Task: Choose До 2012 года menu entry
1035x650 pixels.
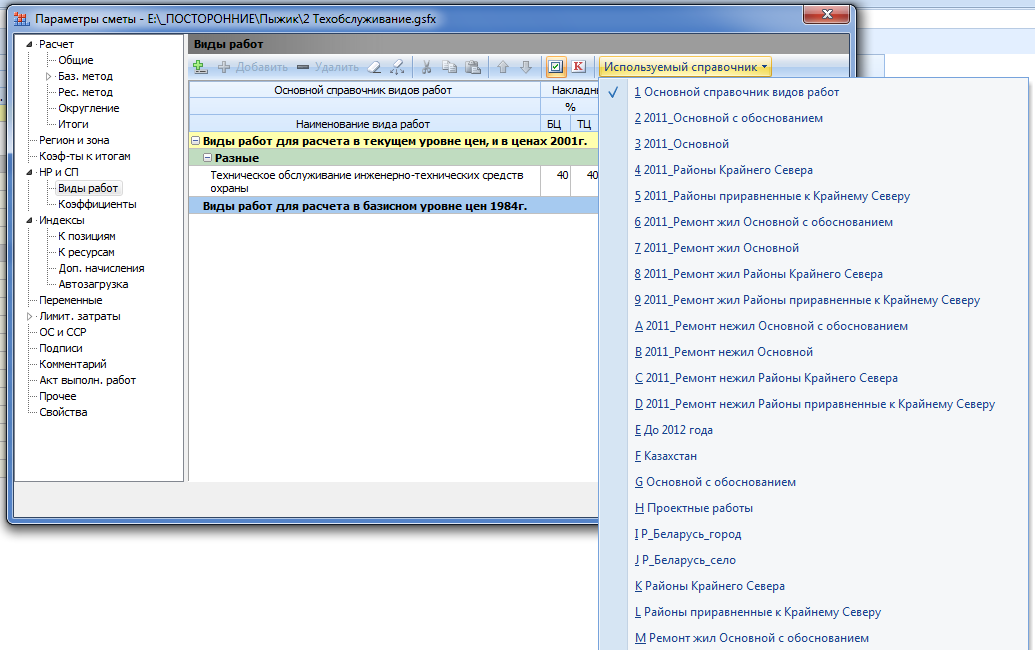Action: (674, 430)
